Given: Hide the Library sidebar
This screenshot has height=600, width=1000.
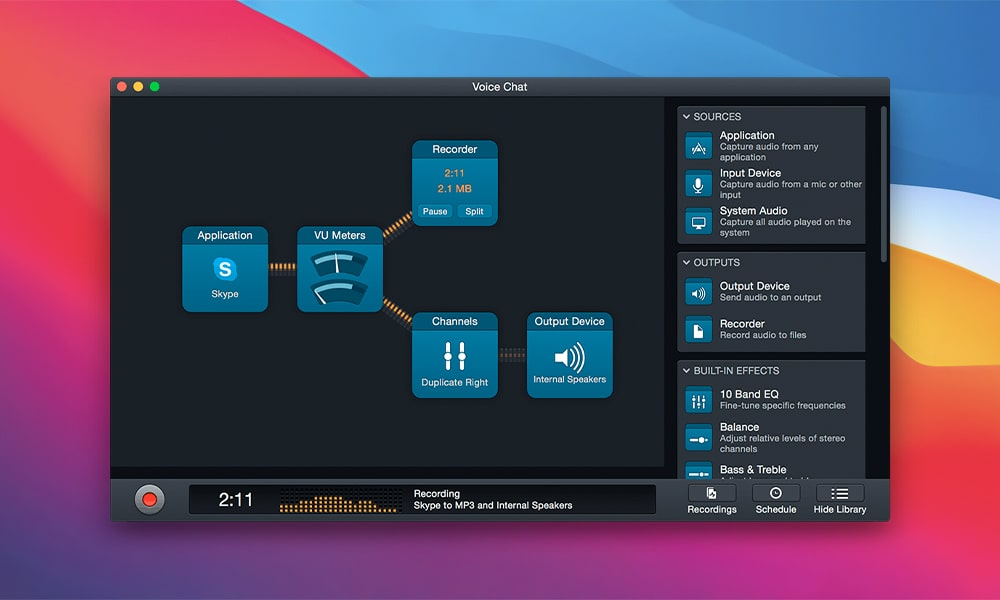Looking at the screenshot, I should (x=839, y=497).
